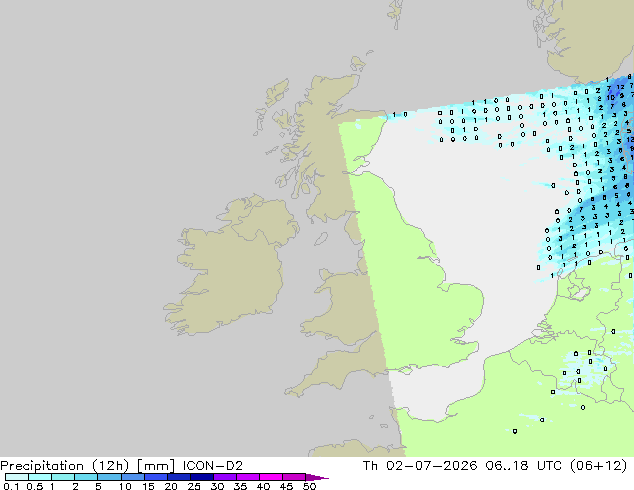Click the legend label '40'

pos(263,486)
